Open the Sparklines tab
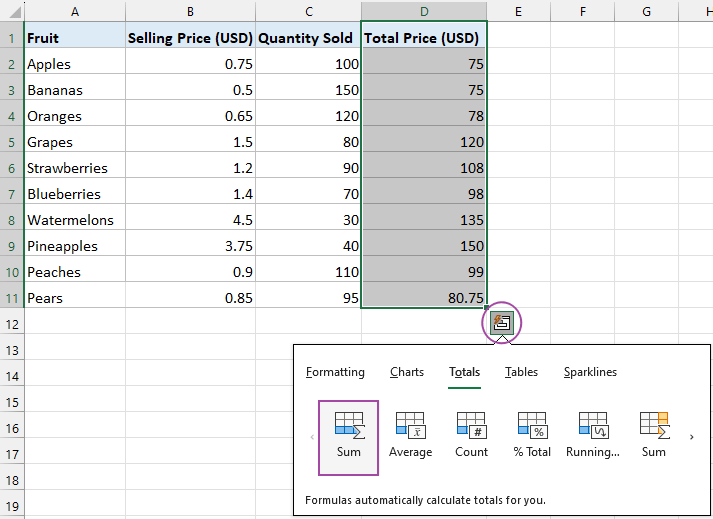713x519 pixels. tap(590, 372)
